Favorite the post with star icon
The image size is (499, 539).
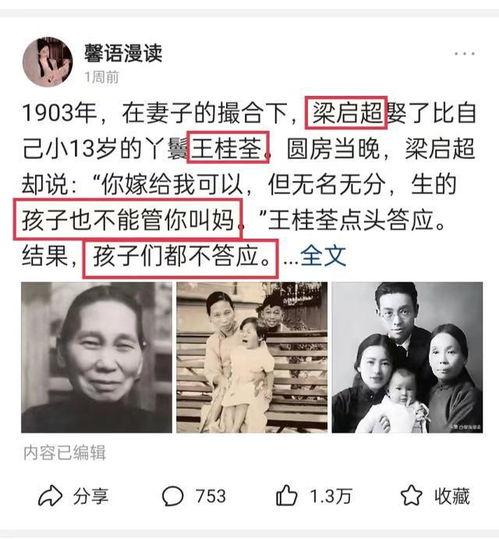click(x=411, y=495)
